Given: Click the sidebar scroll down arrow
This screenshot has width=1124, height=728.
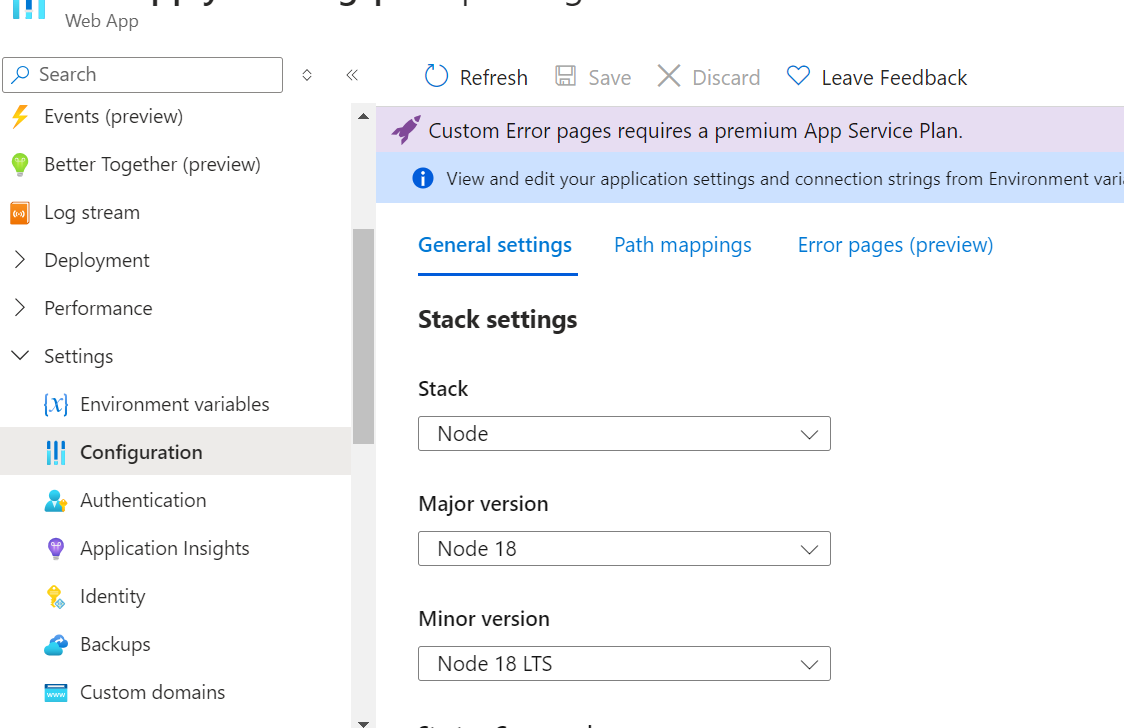Looking at the screenshot, I should pyautogui.click(x=363, y=724).
